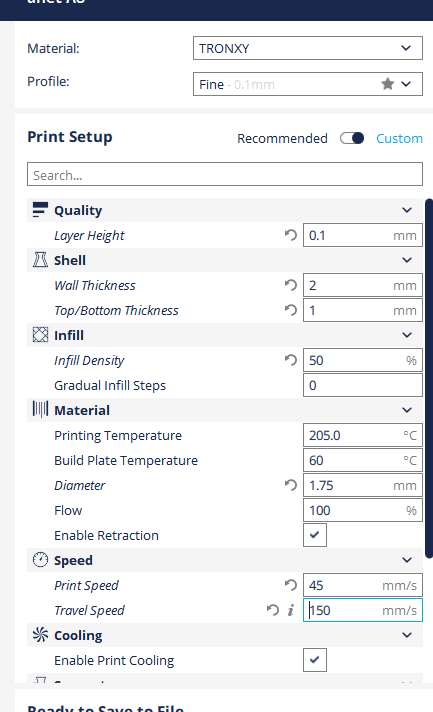Image resolution: width=433 pixels, height=712 pixels.
Task: Select the Custom mode label
Action: coord(399,138)
